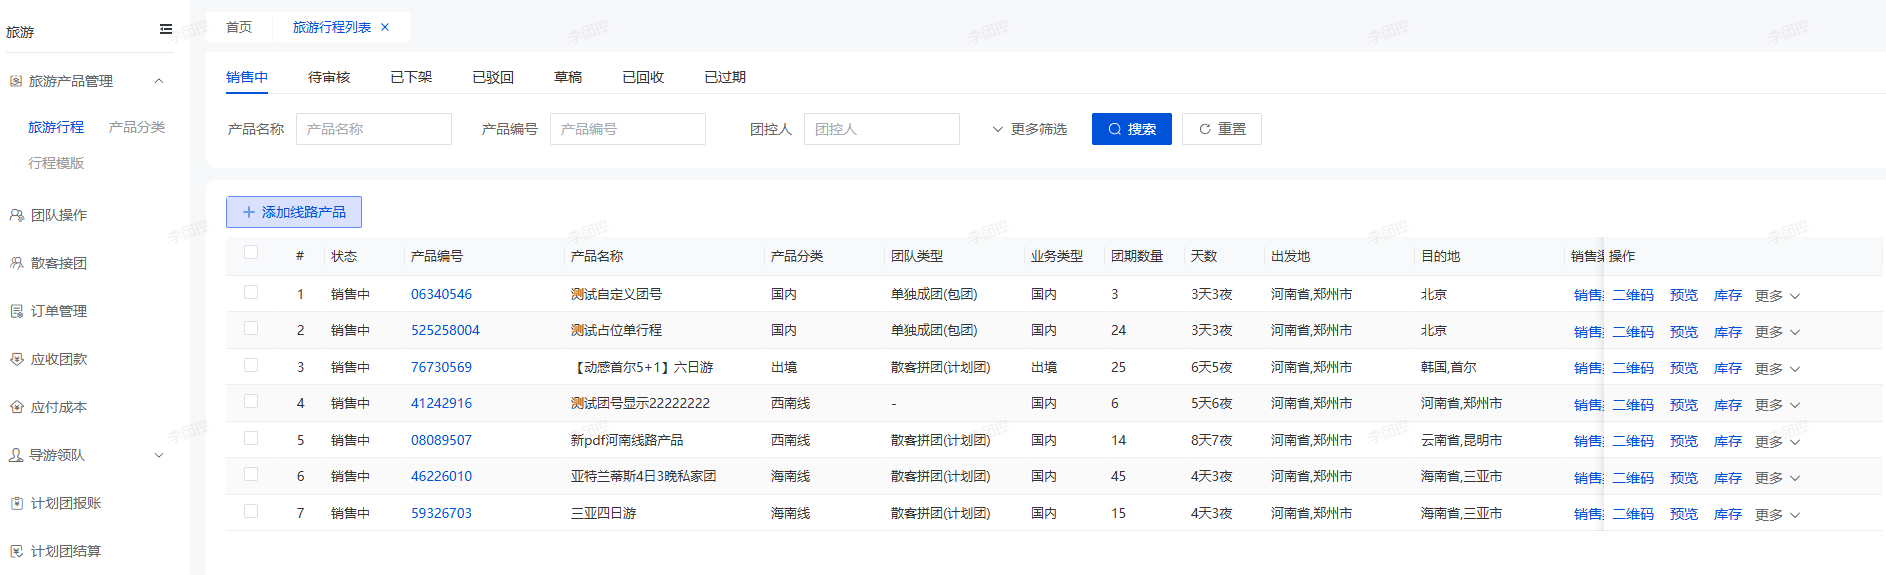This screenshot has height=575, width=1886.
Task: Click the 散客接团 sidebar icon
Action: (x=16, y=263)
